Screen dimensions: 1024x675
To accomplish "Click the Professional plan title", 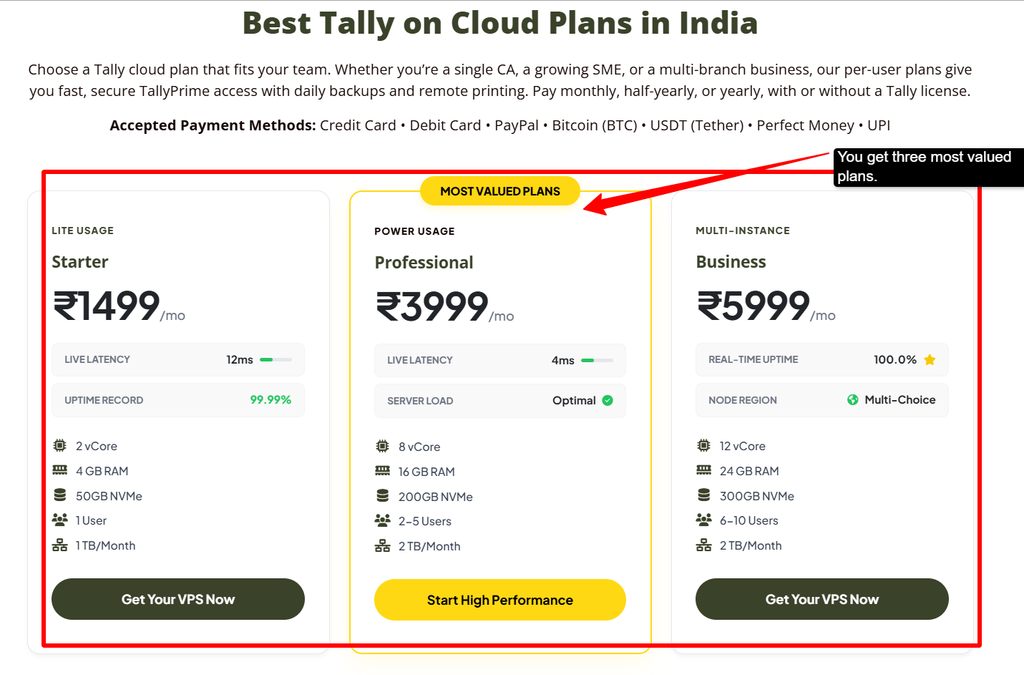I will [x=424, y=262].
